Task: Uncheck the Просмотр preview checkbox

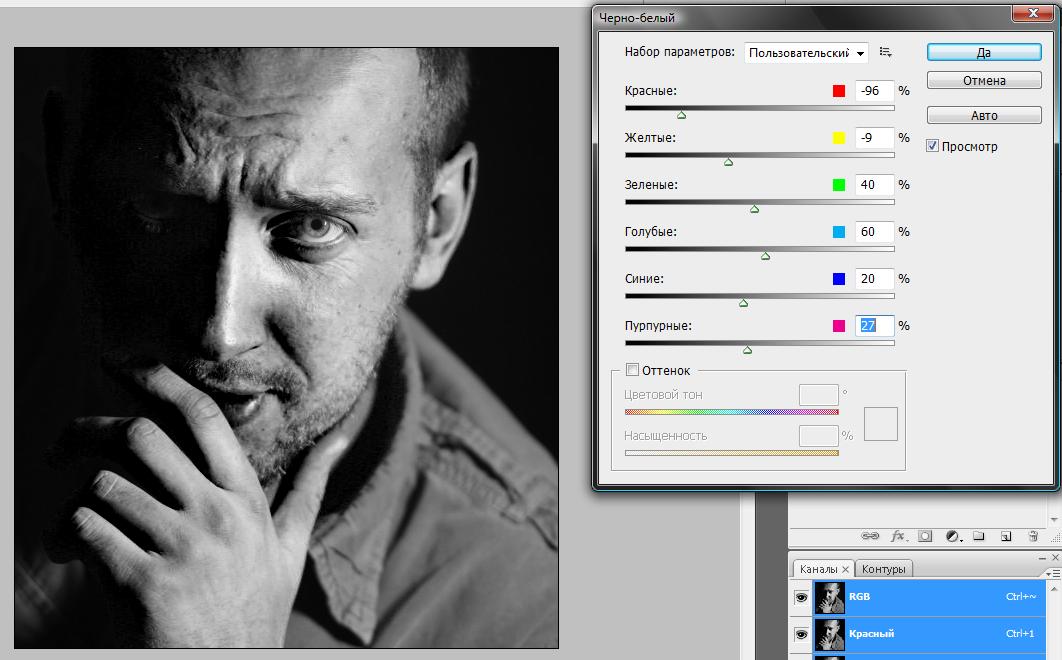Action: point(933,146)
